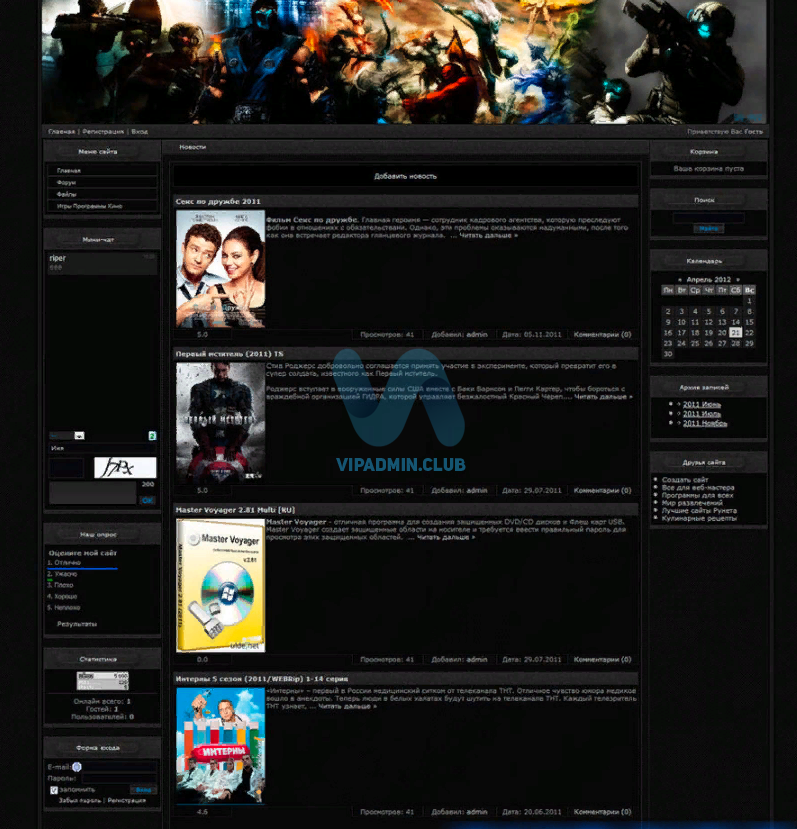The image size is (797, 829).
Task: Click 'Читать дальше' on the Первый мститель post
Action: point(603,397)
